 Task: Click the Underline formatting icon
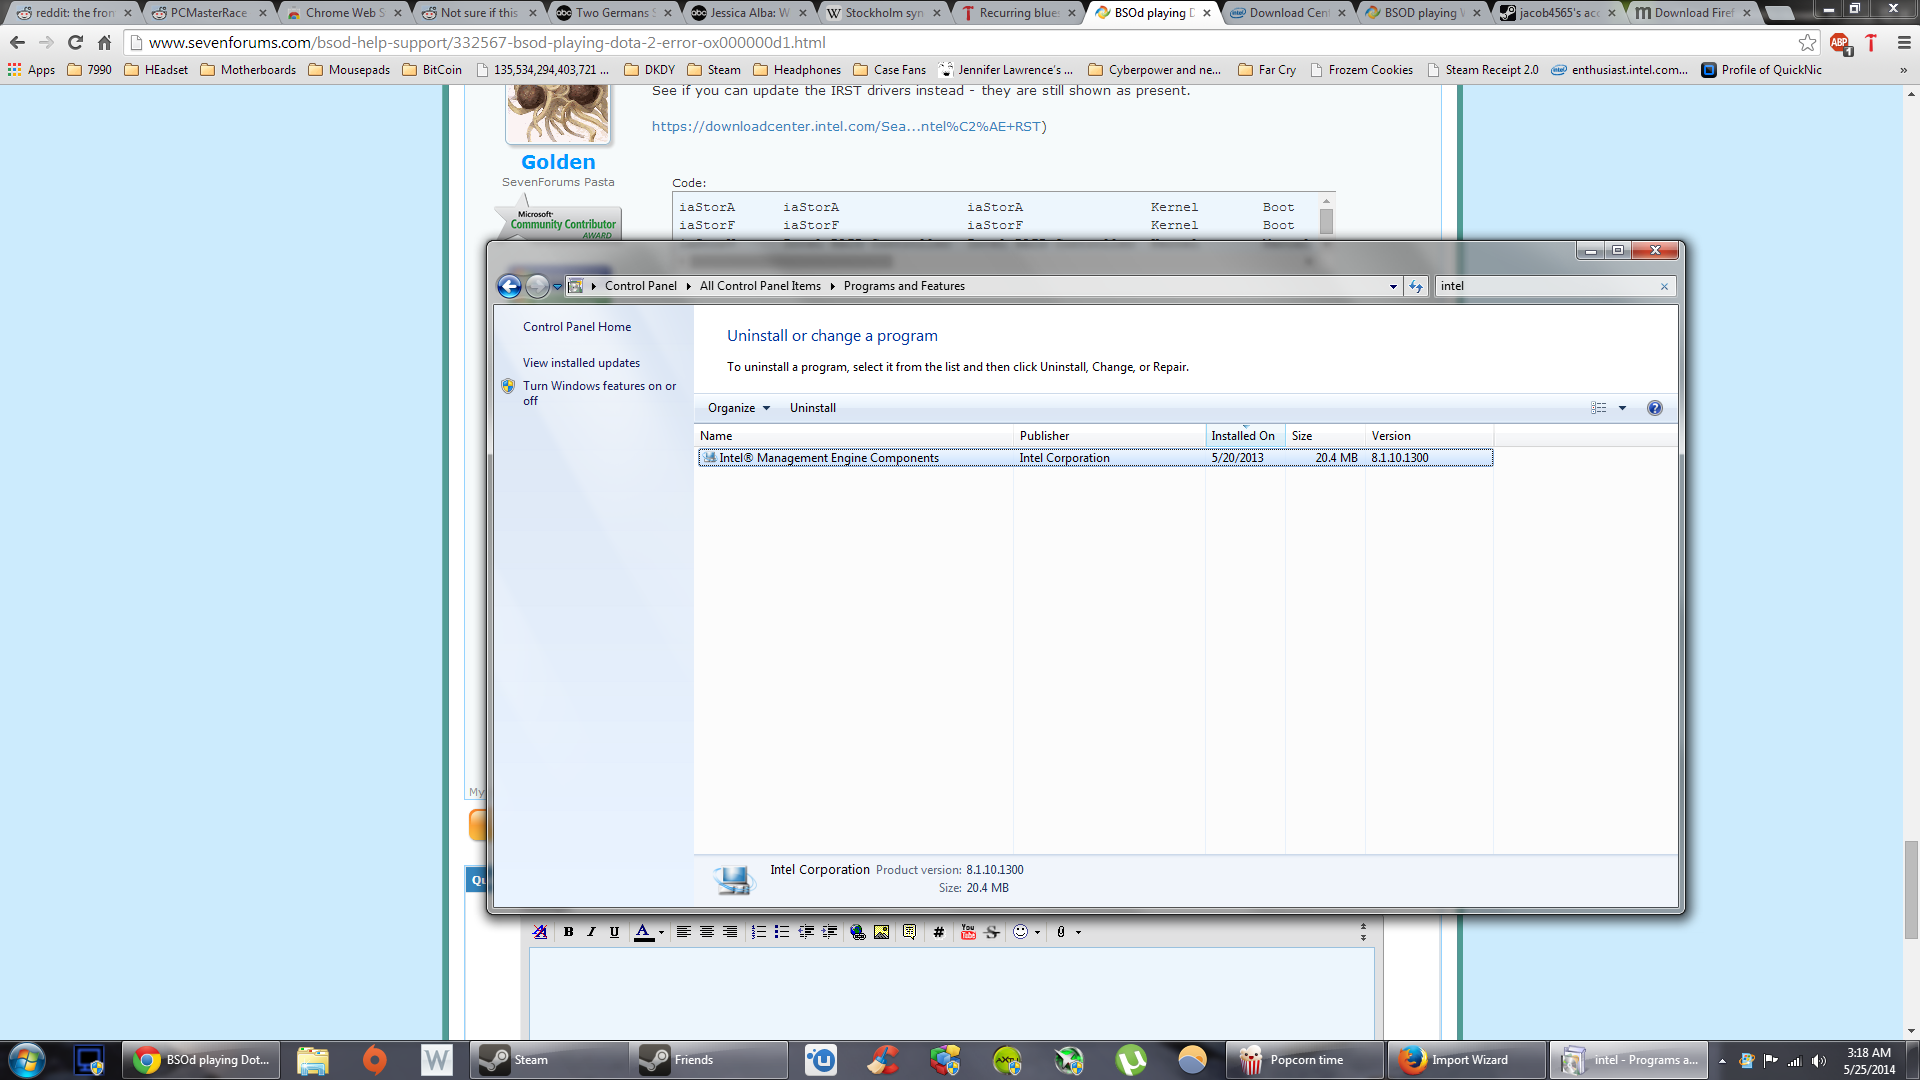614,932
